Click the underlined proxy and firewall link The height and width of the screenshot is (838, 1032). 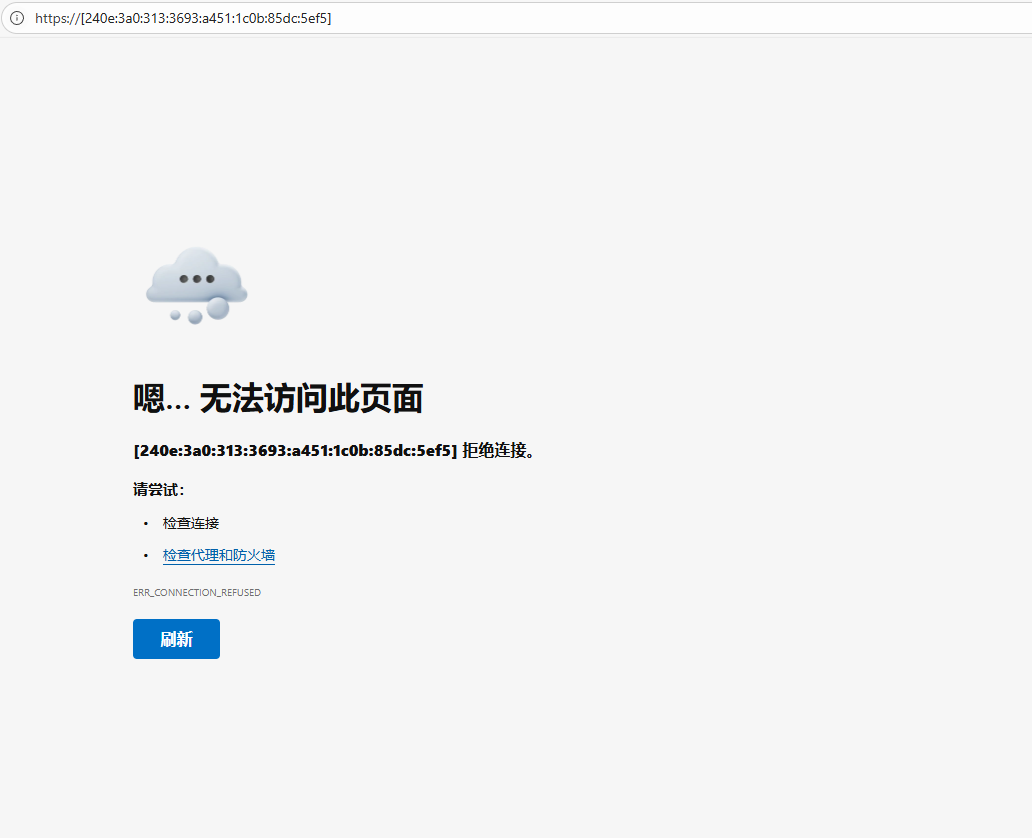[218, 555]
